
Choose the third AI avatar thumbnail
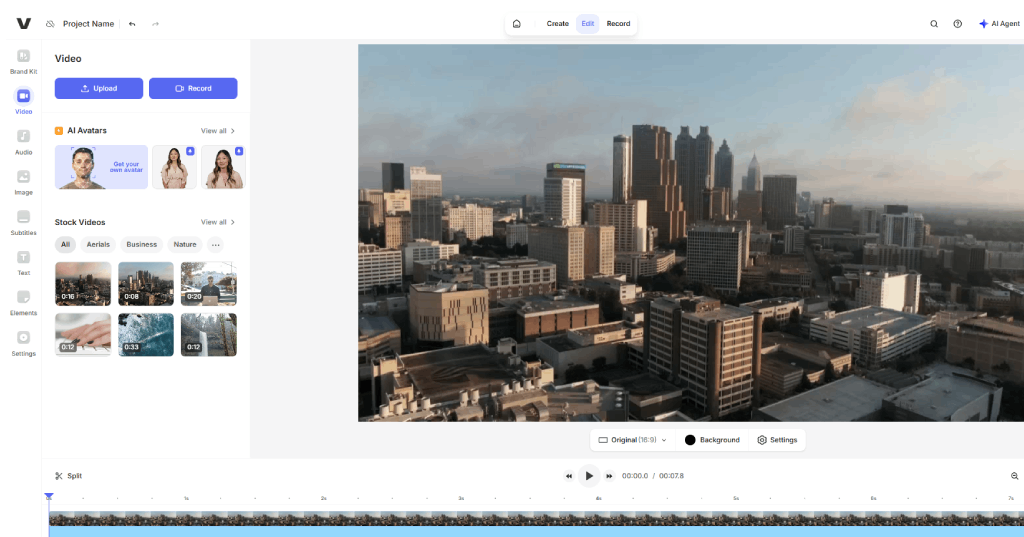pyautogui.click(x=223, y=167)
